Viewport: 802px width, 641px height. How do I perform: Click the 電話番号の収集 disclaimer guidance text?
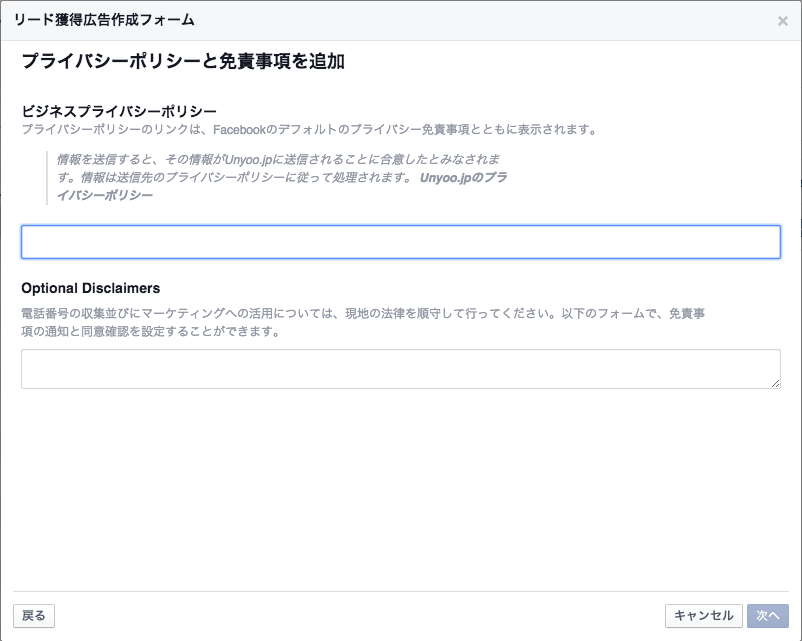coord(363,313)
